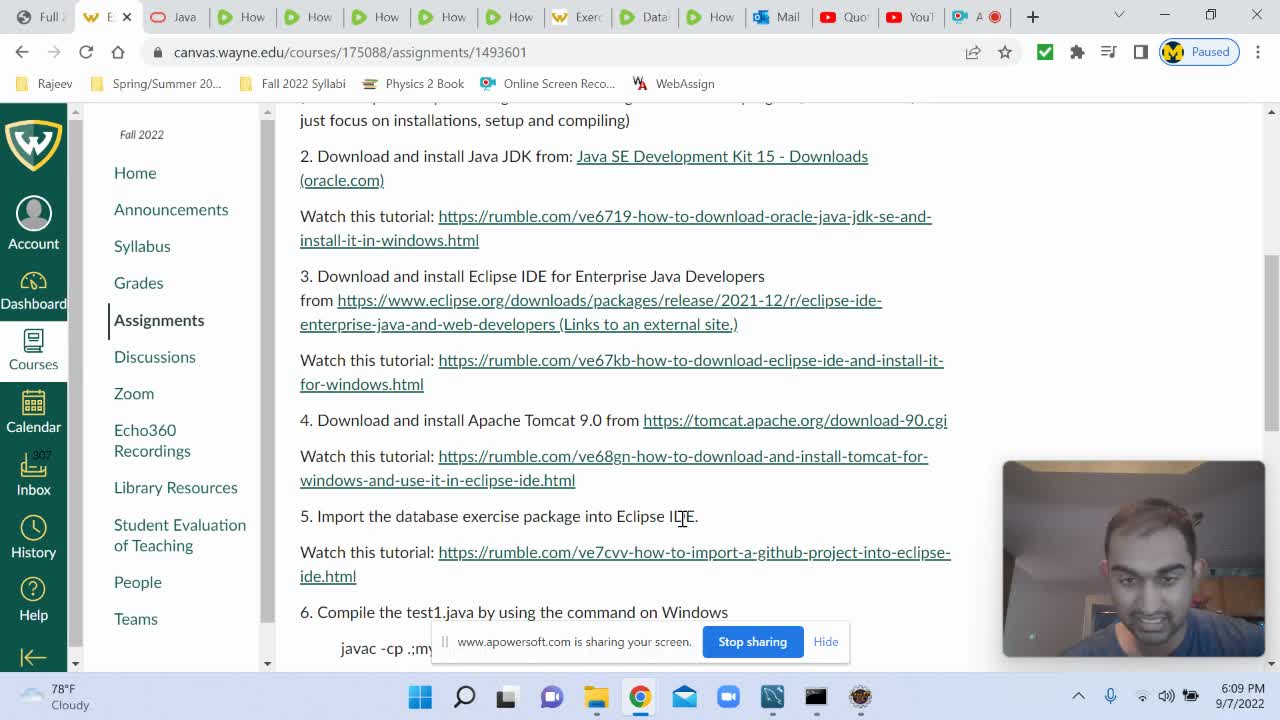
Task: Open the People page
Action: click(x=138, y=582)
